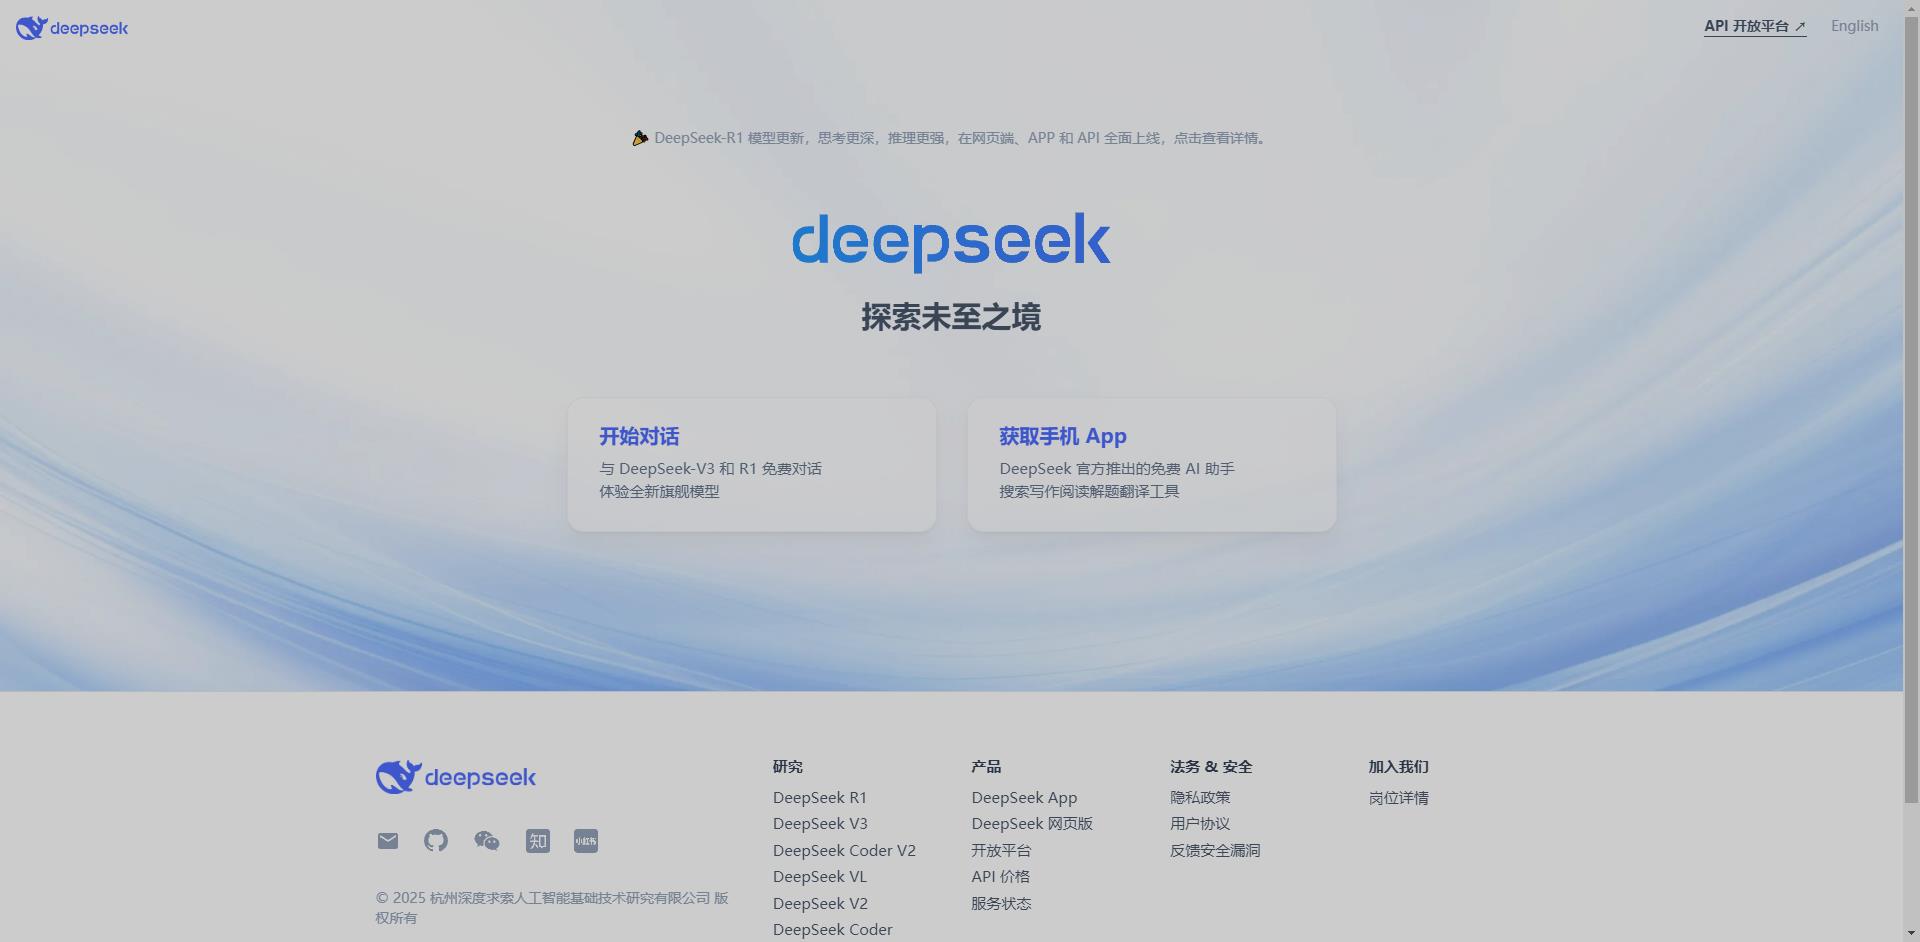
Task: Check 服务状态 service status
Action: (x=1001, y=903)
